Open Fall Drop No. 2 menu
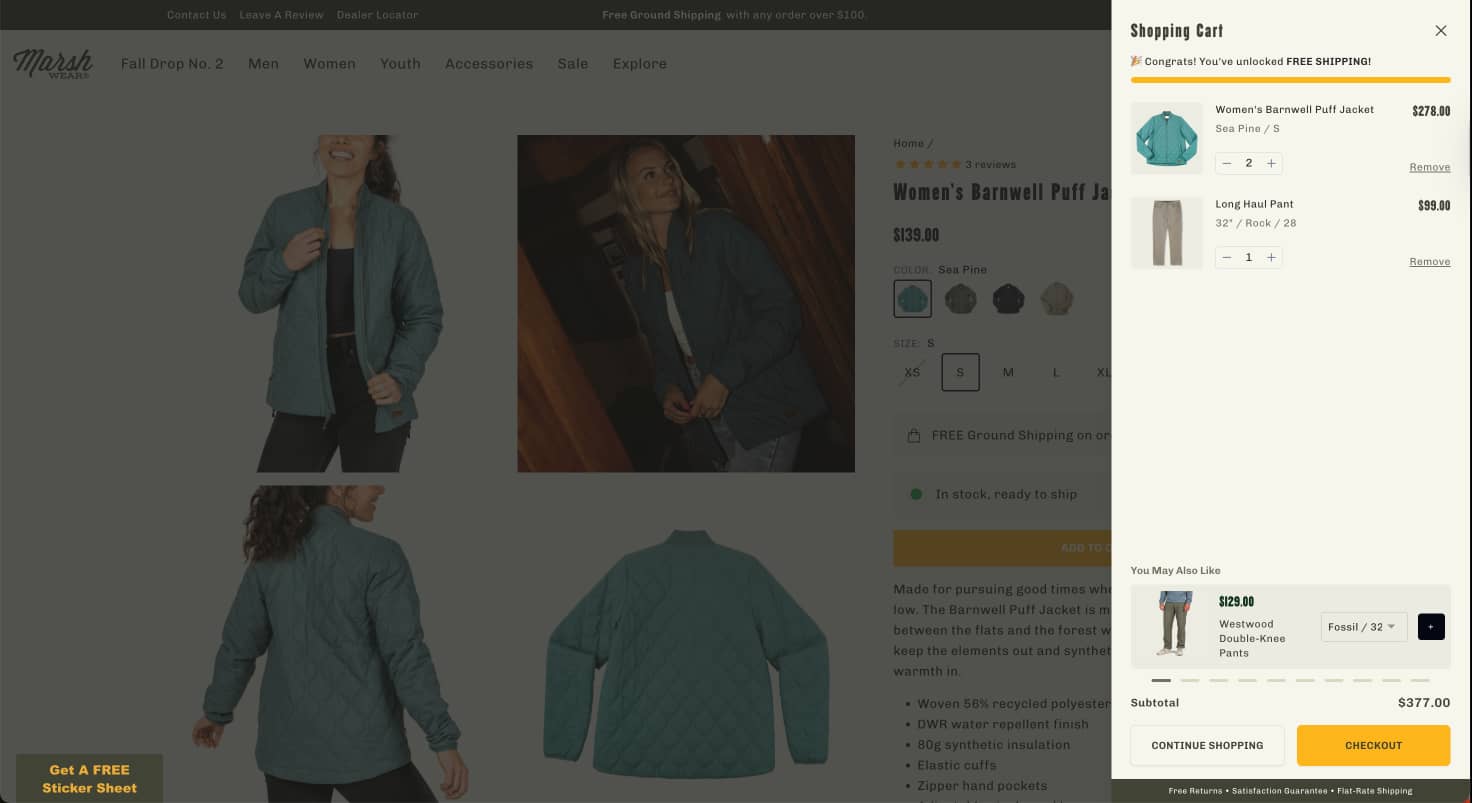This screenshot has width=1472, height=803. coord(172,64)
